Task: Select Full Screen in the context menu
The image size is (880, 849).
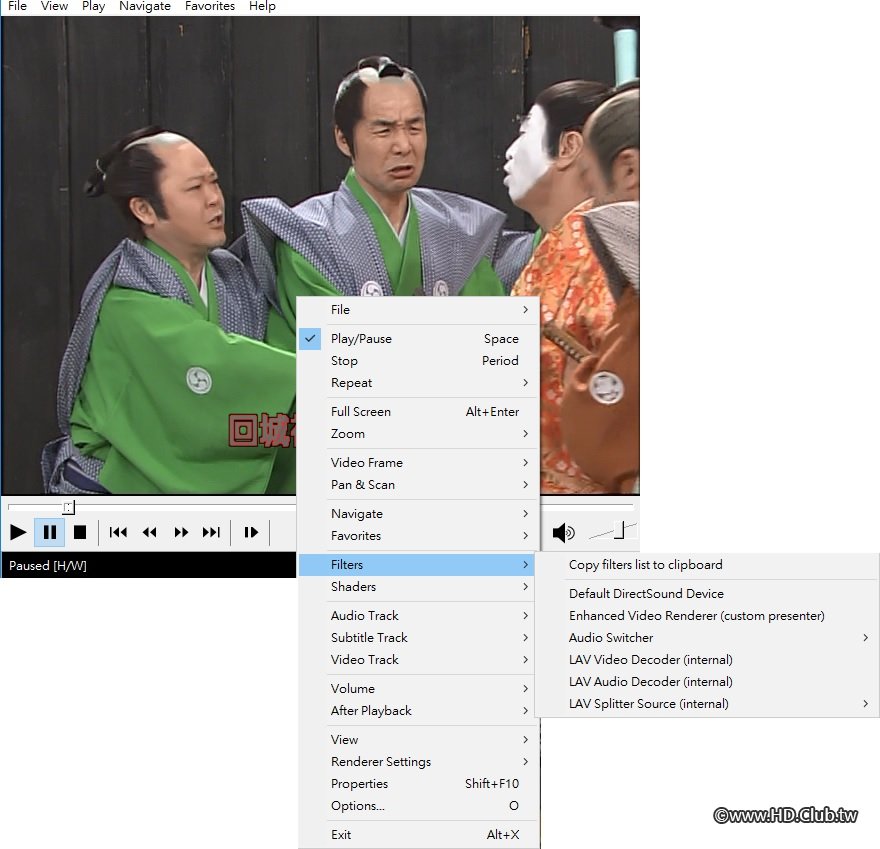Action: pos(418,412)
